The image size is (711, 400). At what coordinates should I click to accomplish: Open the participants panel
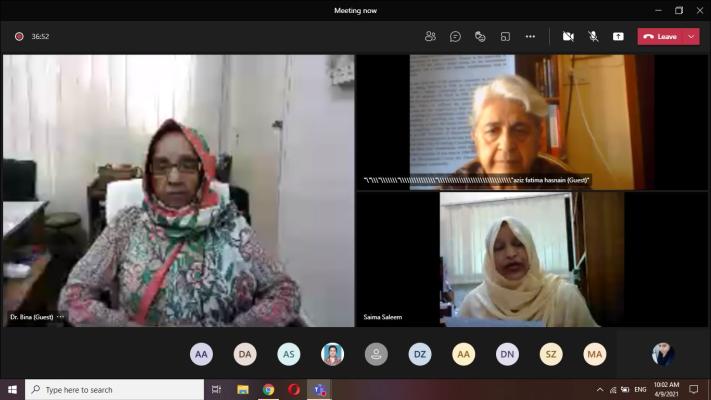[430, 36]
